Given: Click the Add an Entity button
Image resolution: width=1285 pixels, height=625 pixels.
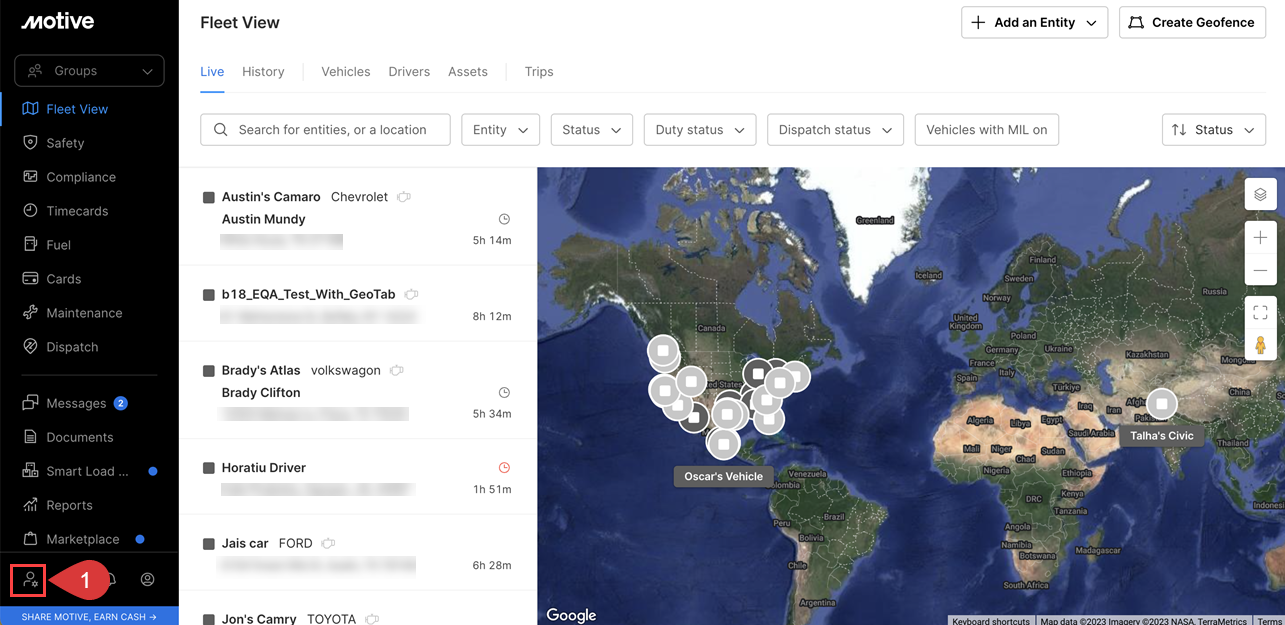Looking at the screenshot, I should [1034, 23].
